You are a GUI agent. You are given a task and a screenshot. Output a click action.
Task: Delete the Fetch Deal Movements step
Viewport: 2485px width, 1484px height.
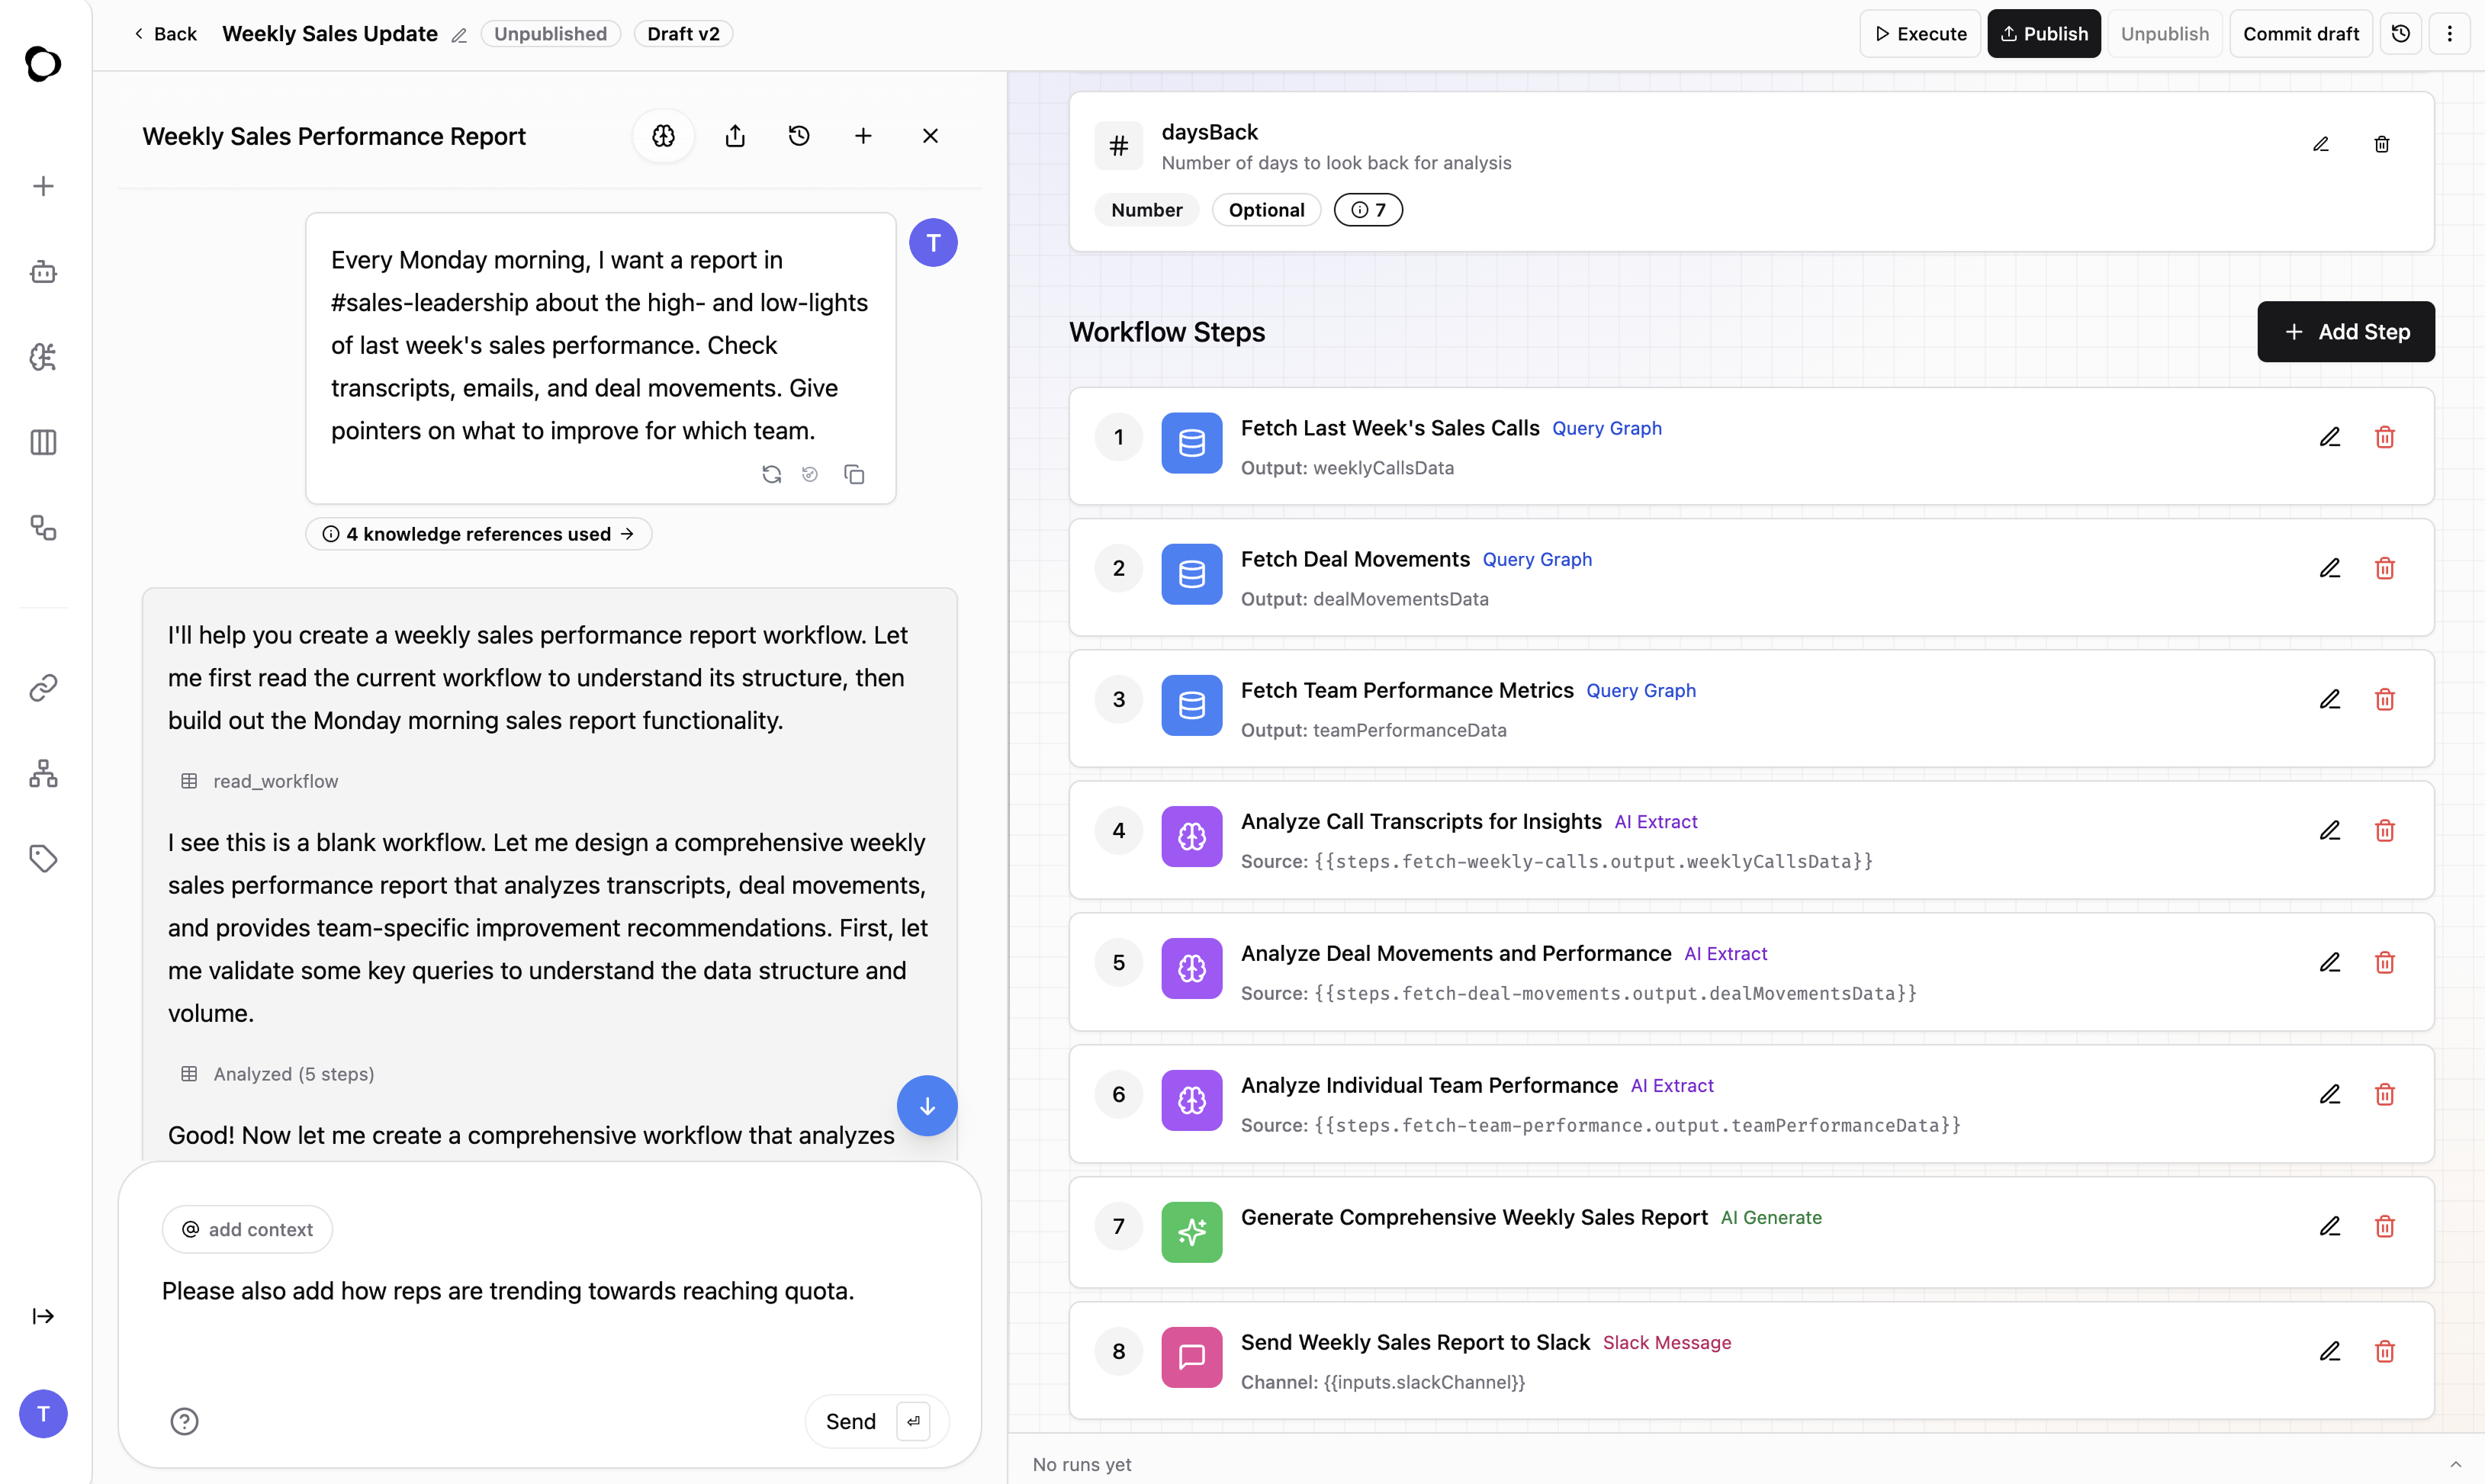pos(2385,568)
